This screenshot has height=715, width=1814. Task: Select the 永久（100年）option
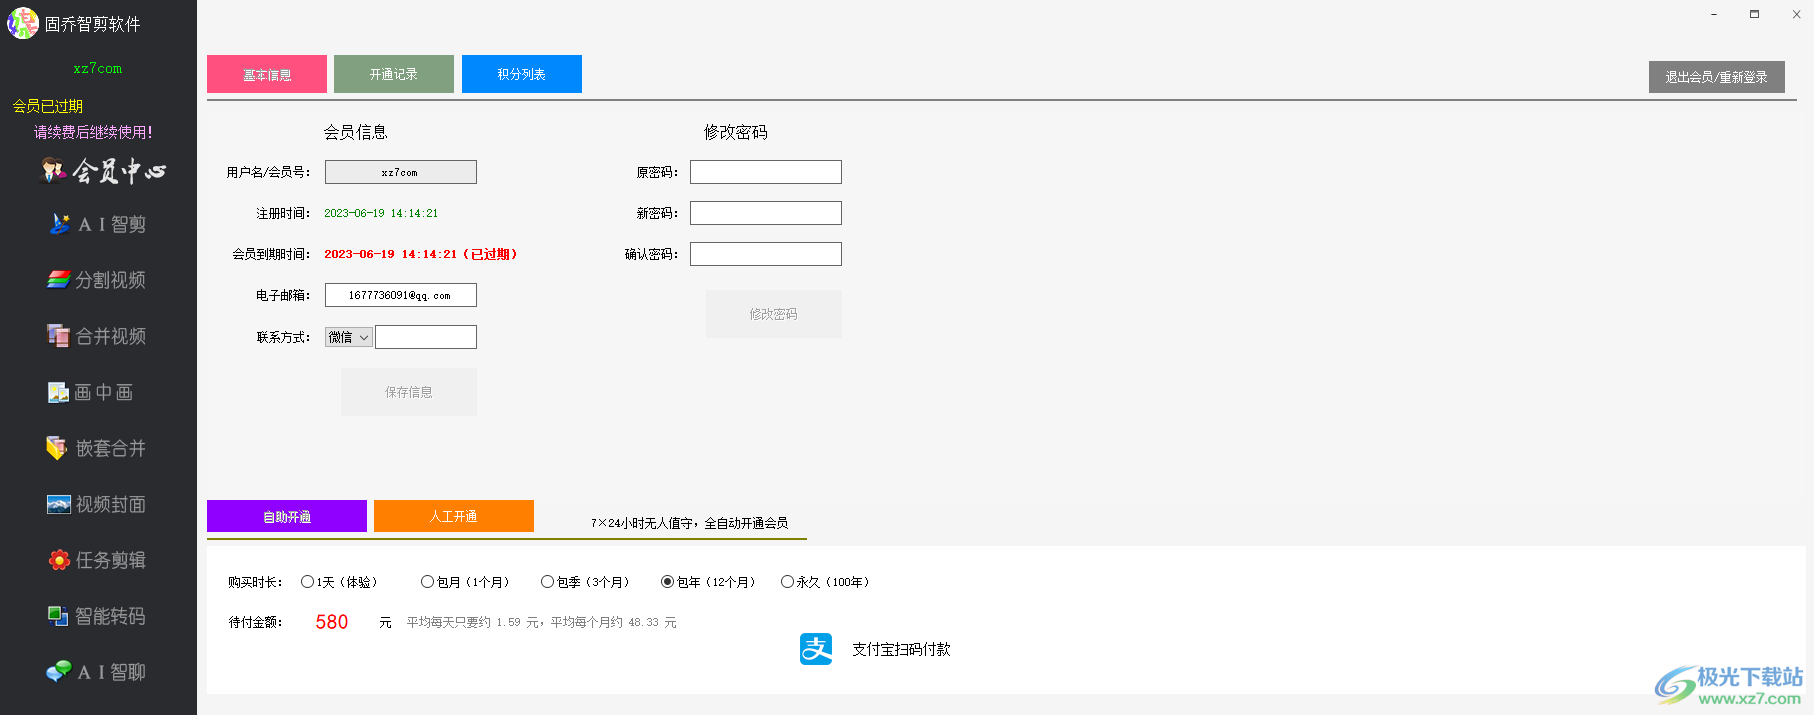(x=825, y=582)
